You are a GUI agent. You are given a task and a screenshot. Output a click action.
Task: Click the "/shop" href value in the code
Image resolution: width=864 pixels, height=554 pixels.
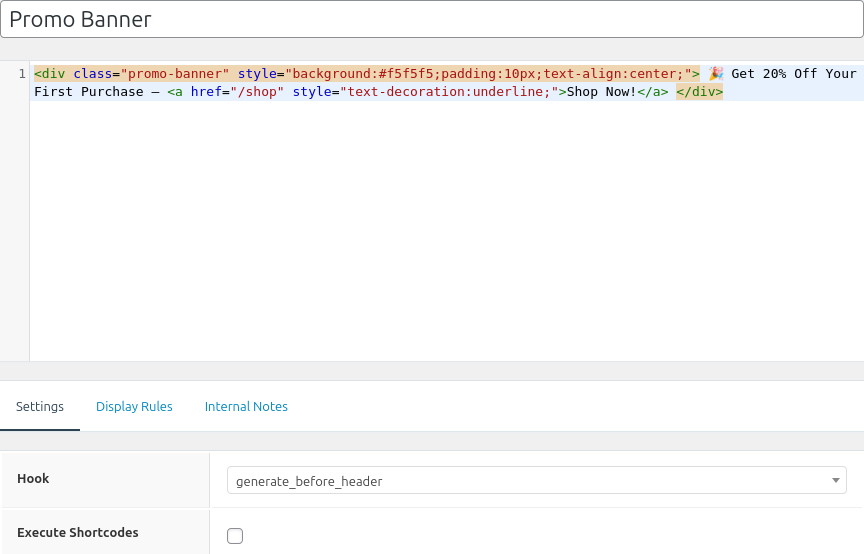click(257, 92)
